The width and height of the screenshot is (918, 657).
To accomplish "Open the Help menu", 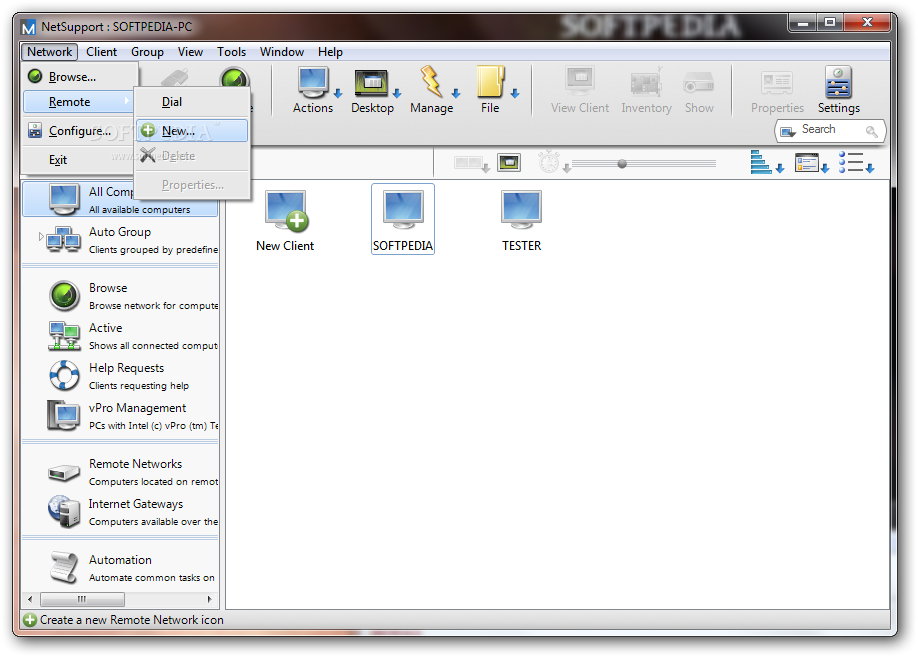I will coord(330,52).
